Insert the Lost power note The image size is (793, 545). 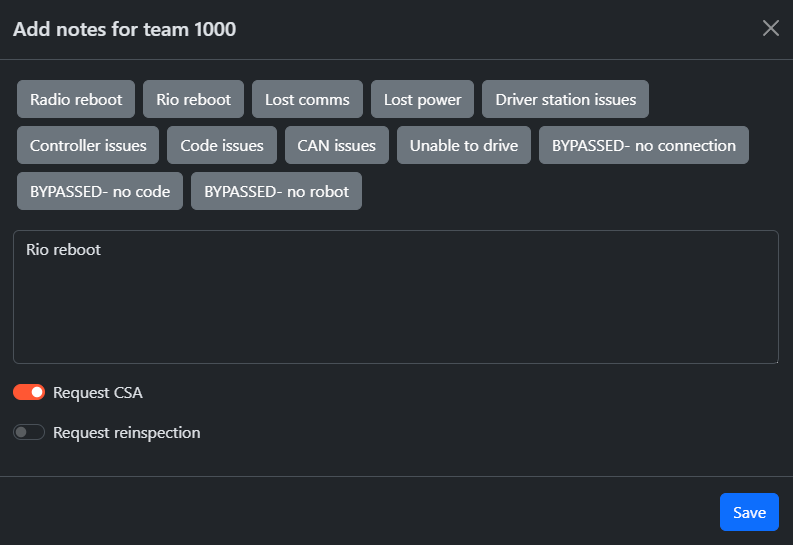click(423, 100)
